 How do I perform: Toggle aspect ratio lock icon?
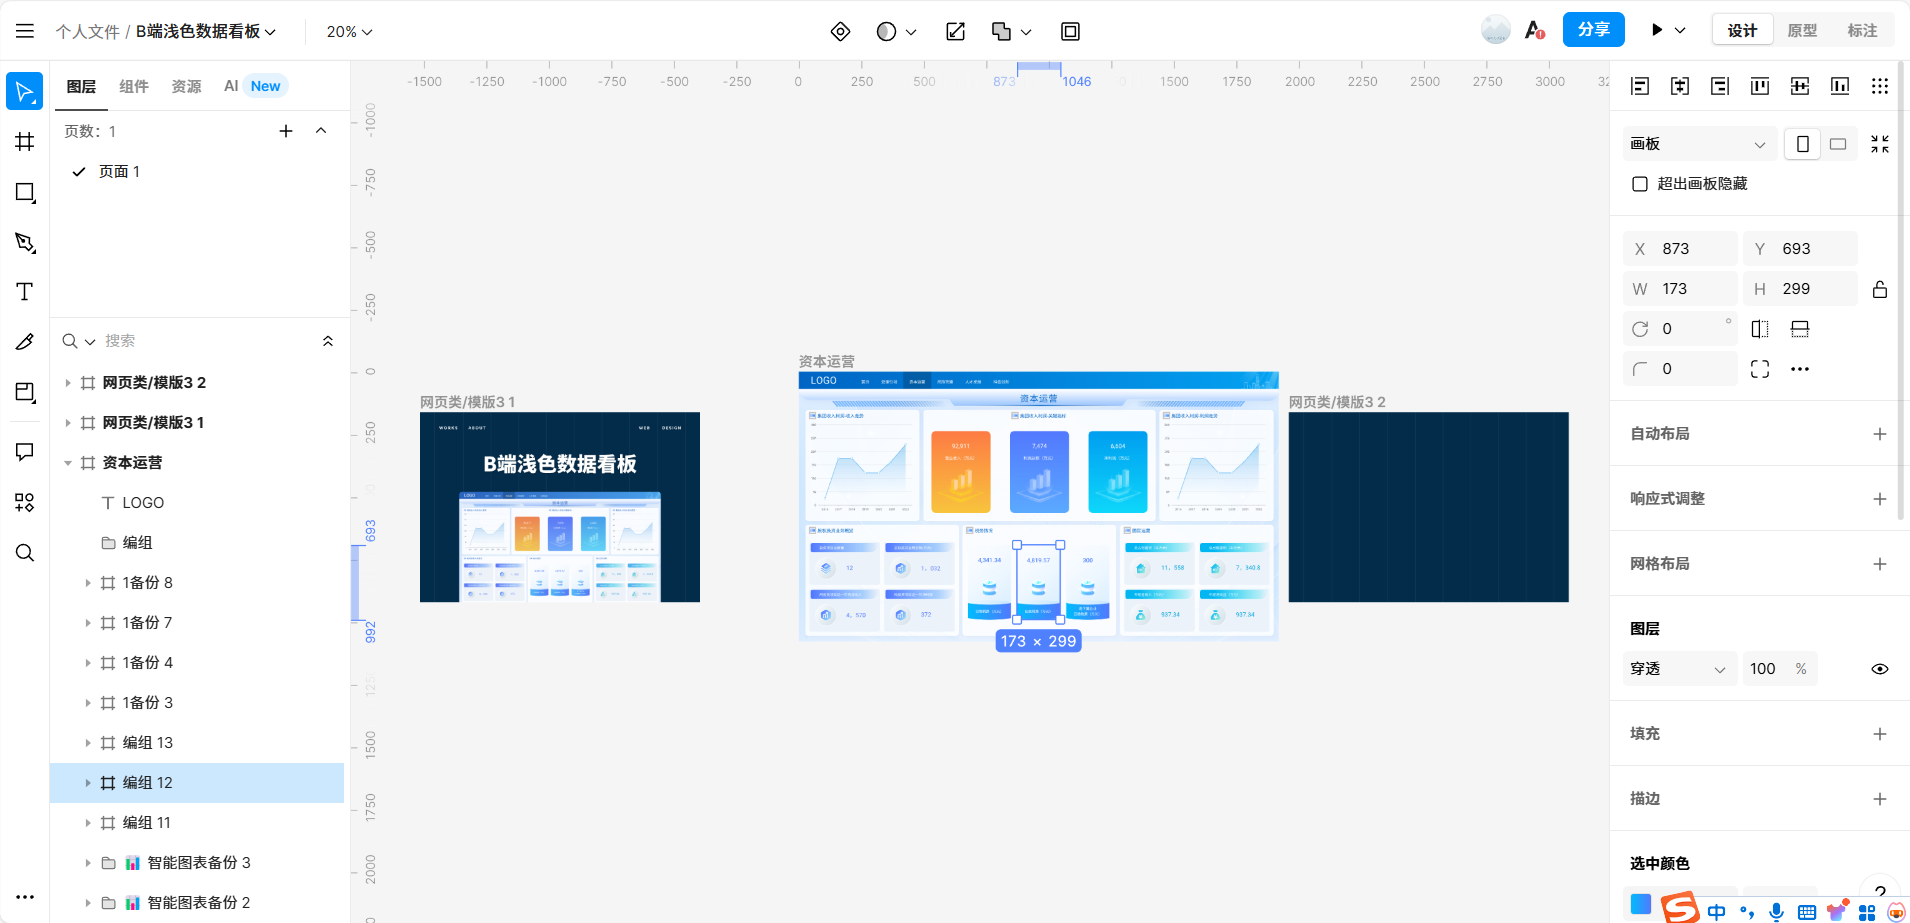(x=1880, y=289)
